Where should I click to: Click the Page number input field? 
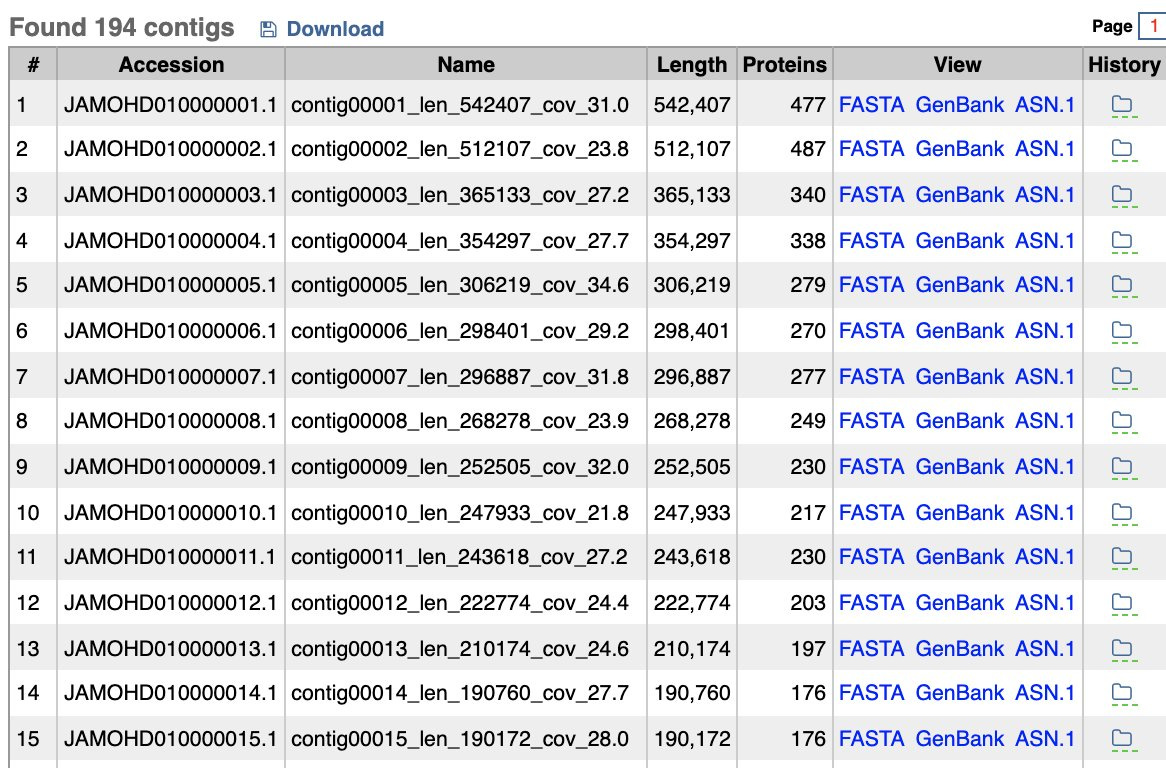tap(1153, 27)
